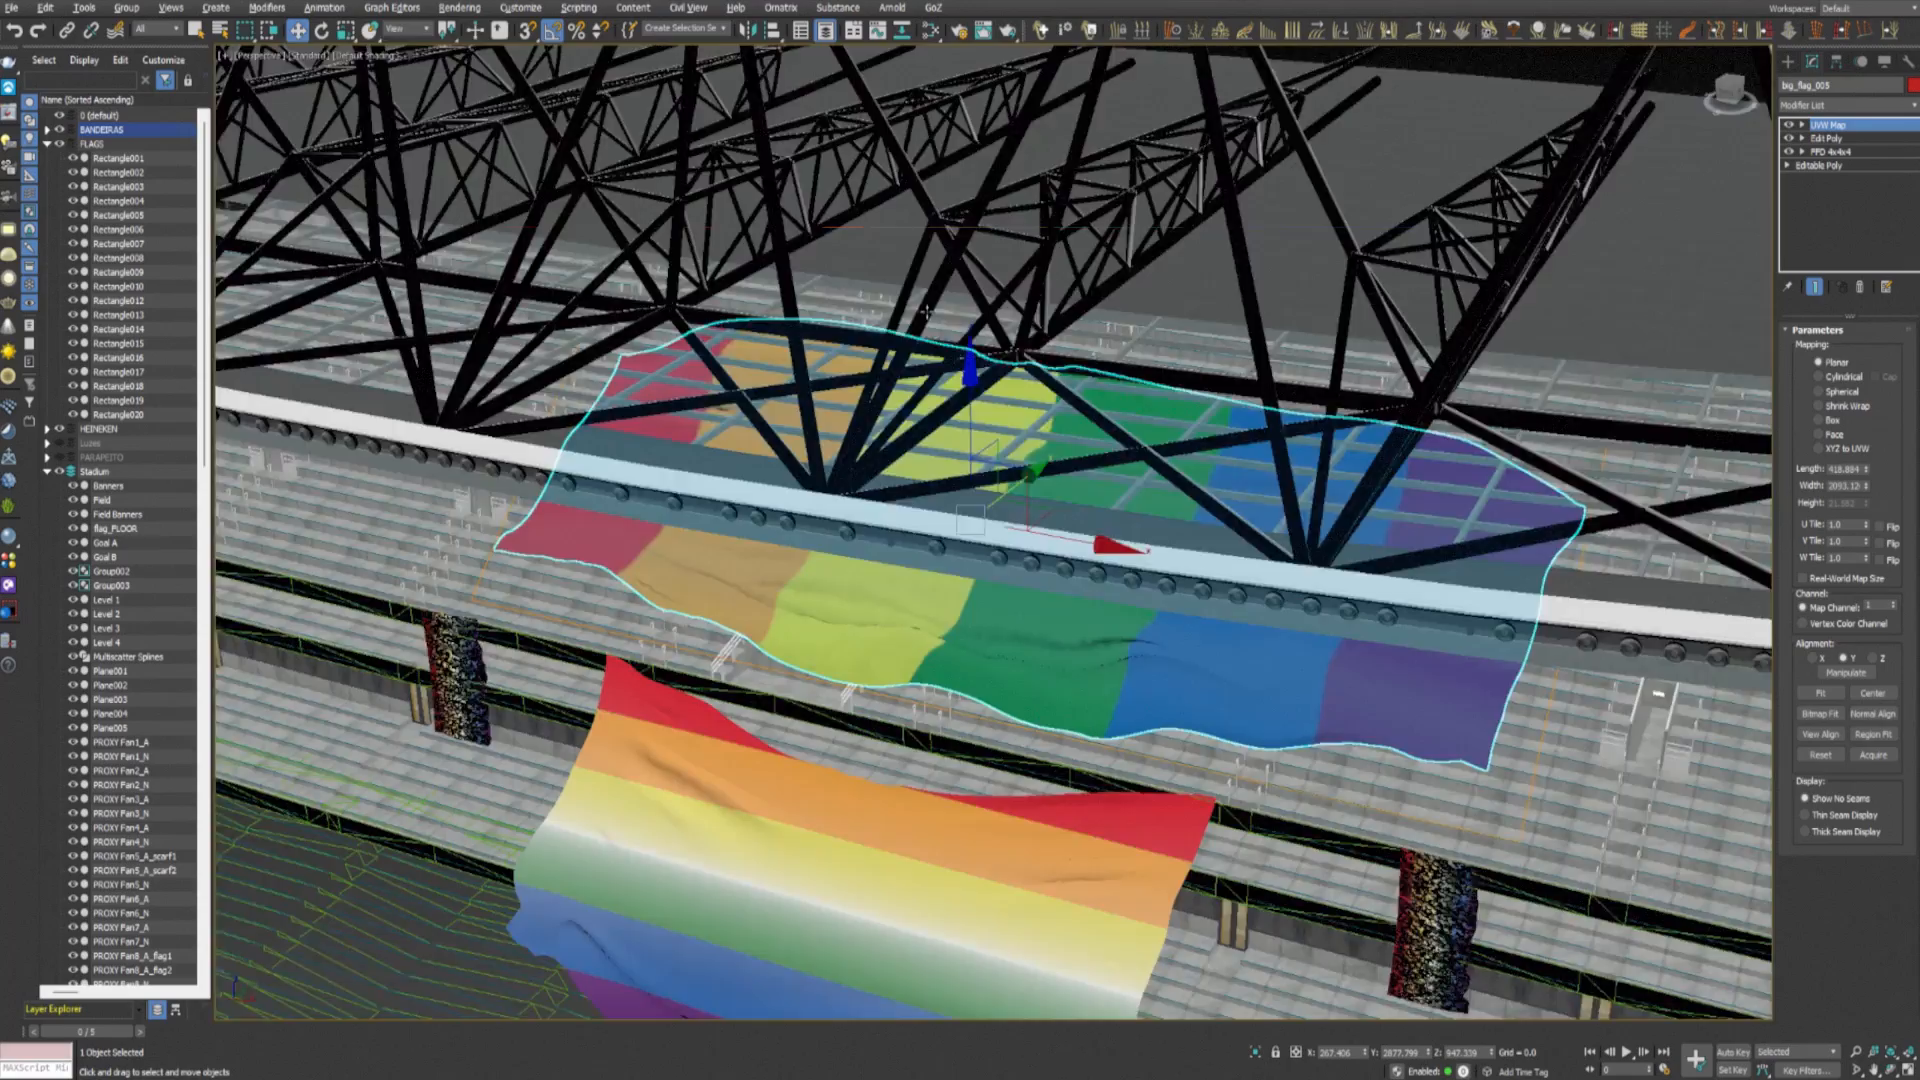
Task: Toggle the Angle Snap icon
Action: (552, 31)
